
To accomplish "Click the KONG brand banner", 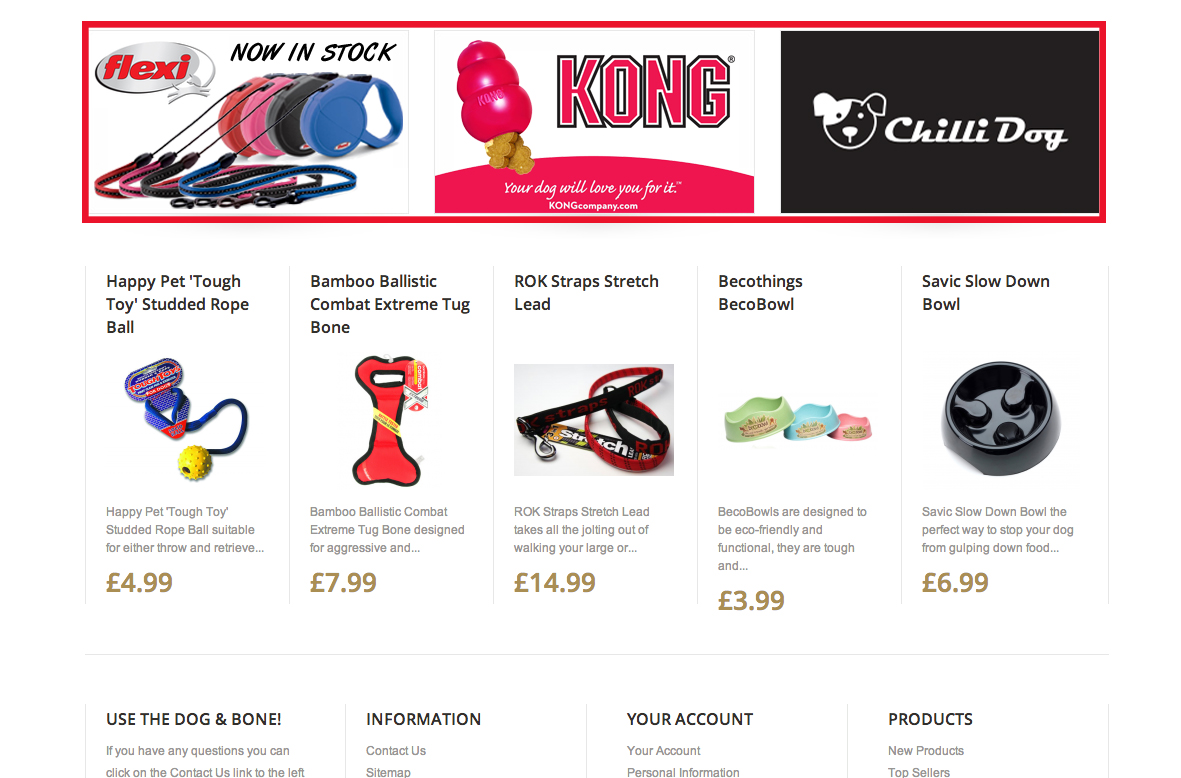I will (594, 122).
